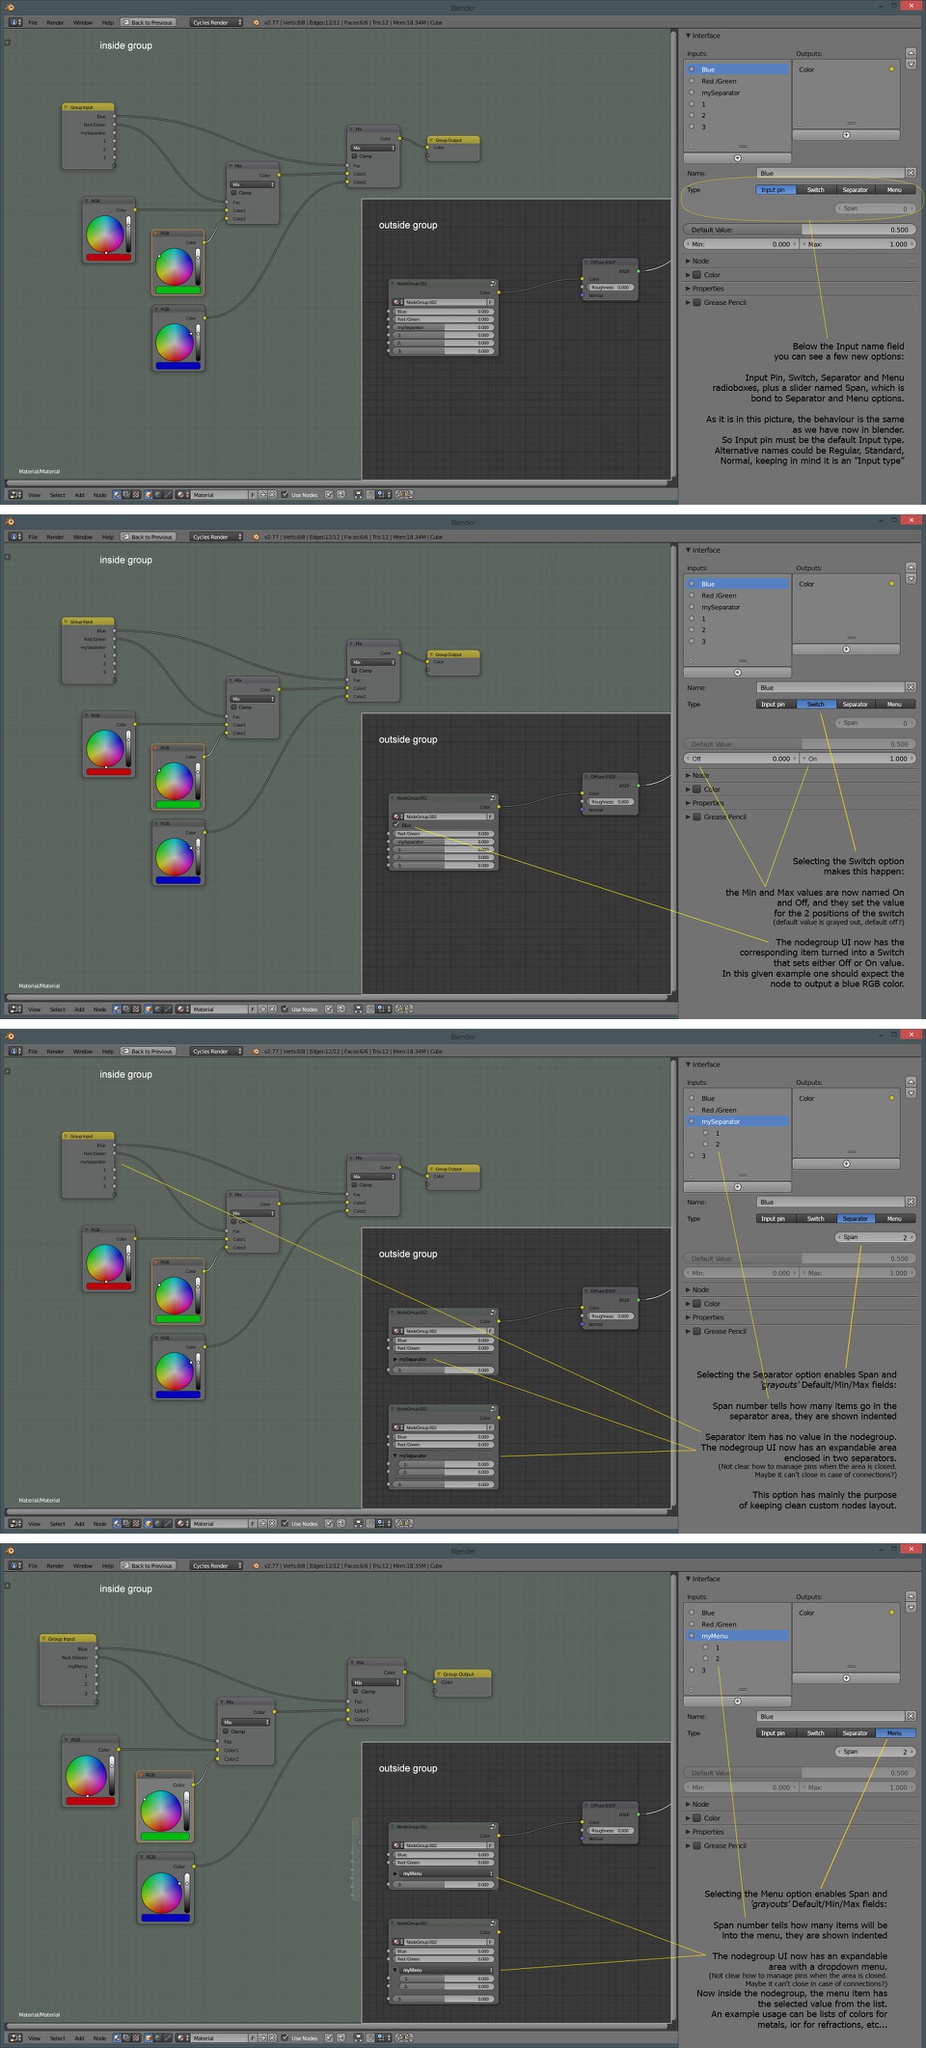Select the highlighted Switch type option
The height and width of the screenshot is (2048, 926).
point(816,704)
